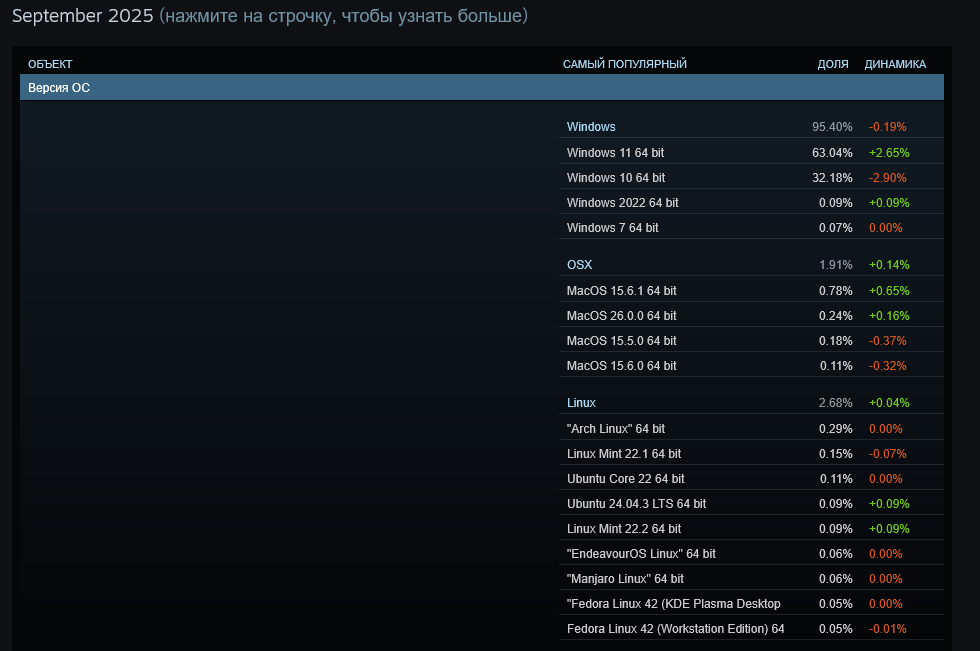Select the Linux Mint 22.1 64 bit row
Screen dimensions: 980x651
[751, 454]
